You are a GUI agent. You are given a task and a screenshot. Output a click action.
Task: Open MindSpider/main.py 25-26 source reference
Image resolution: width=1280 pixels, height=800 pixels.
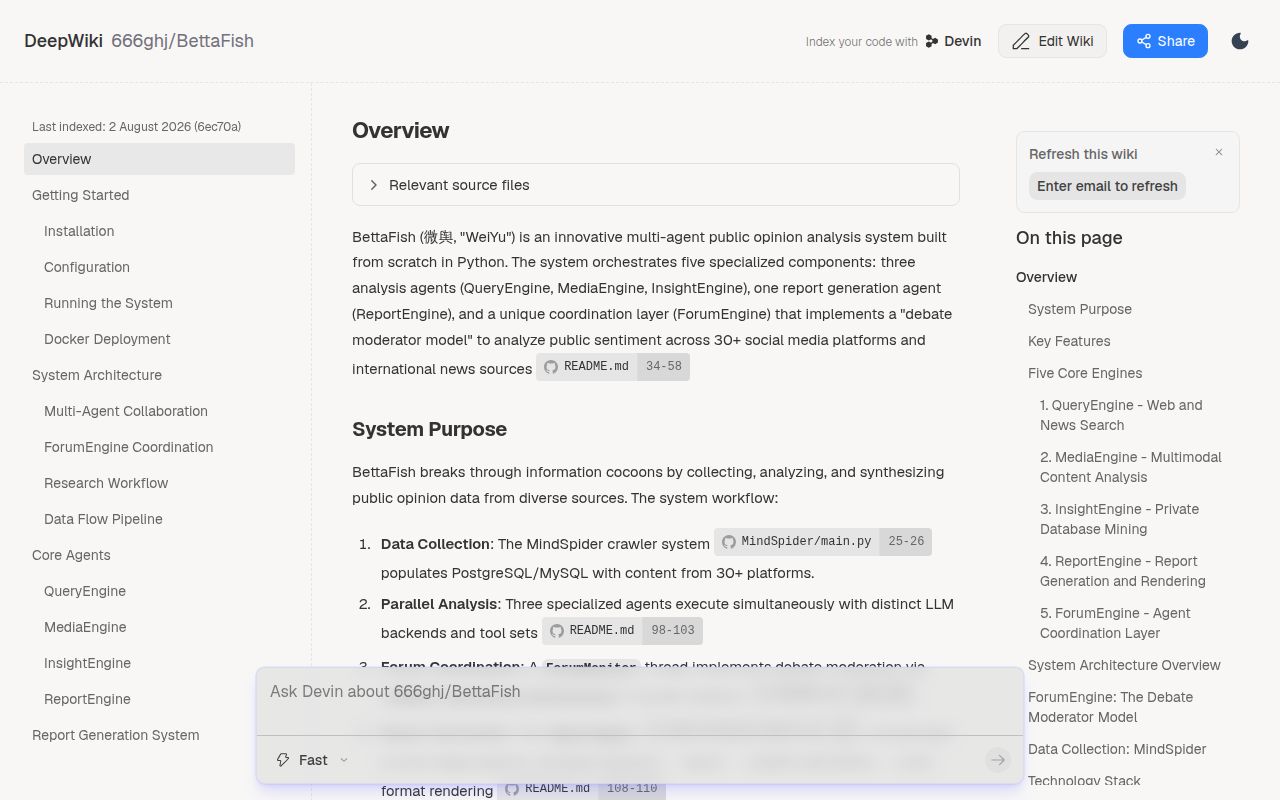coord(823,542)
